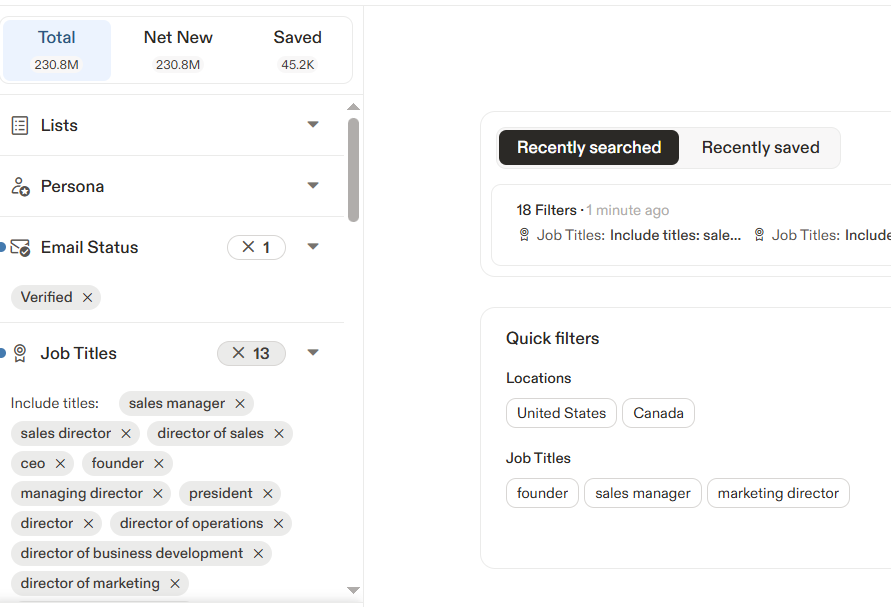Remove the Verified email status chip
The height and width of the screenshot is (607, 891).
click(x=87, y=298)
